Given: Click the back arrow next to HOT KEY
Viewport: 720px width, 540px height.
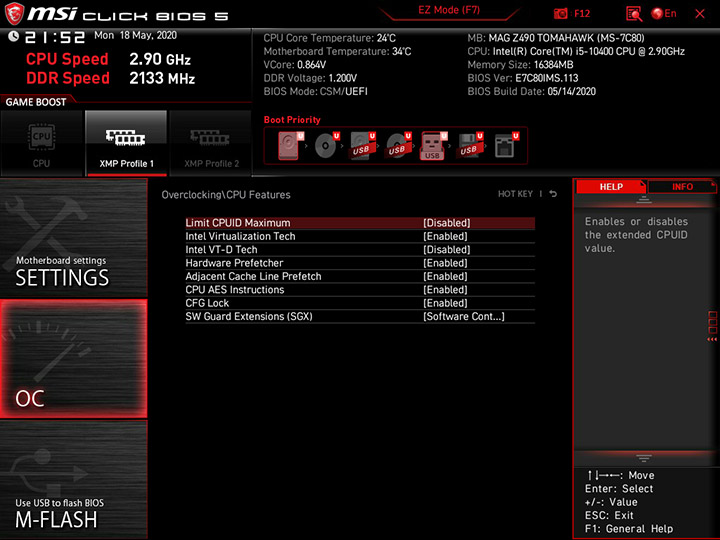Looking at the screenshot, I should click(553, 194).
